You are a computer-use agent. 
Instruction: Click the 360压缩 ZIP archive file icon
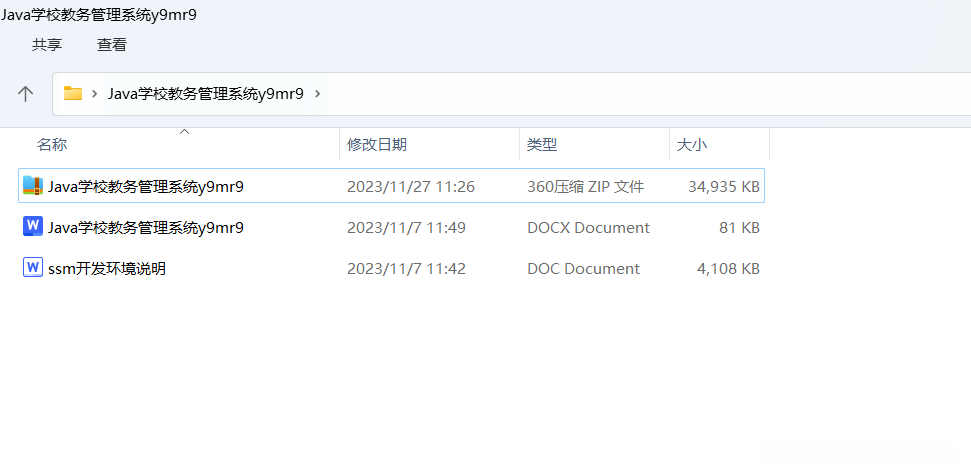[33, 186]
